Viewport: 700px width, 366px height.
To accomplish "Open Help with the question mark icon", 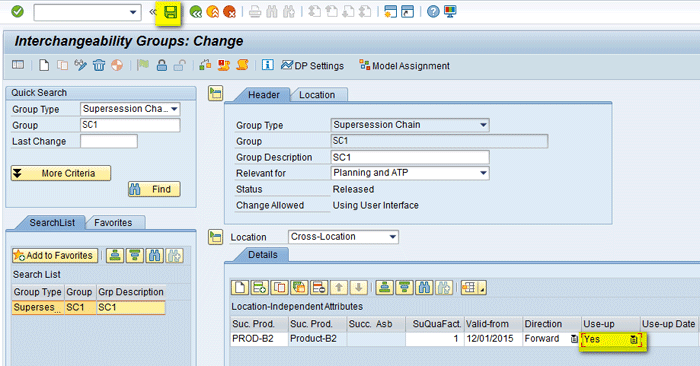I will [x=433, y=12].
